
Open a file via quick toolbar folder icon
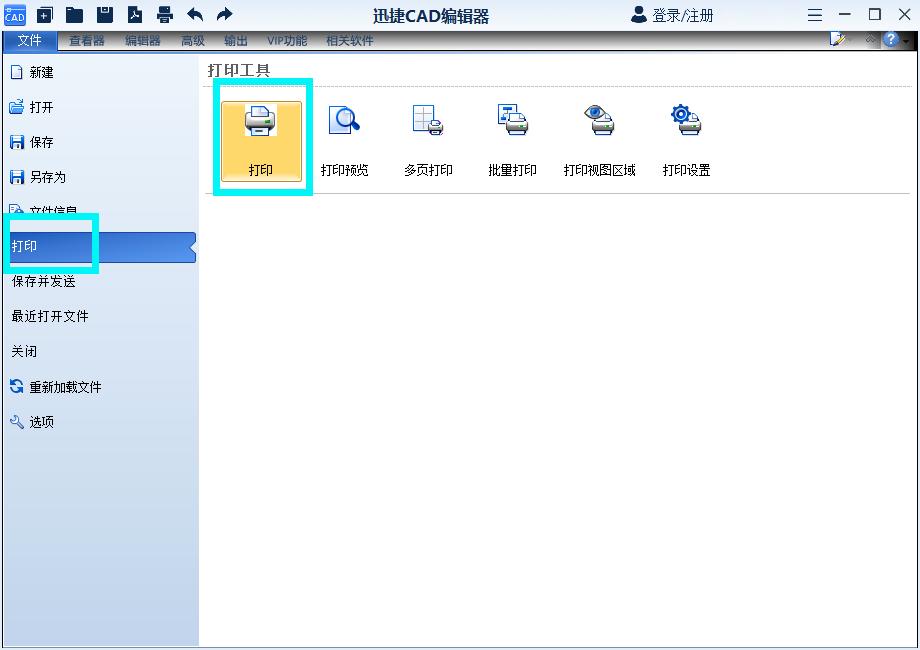(x=74, y=15)
